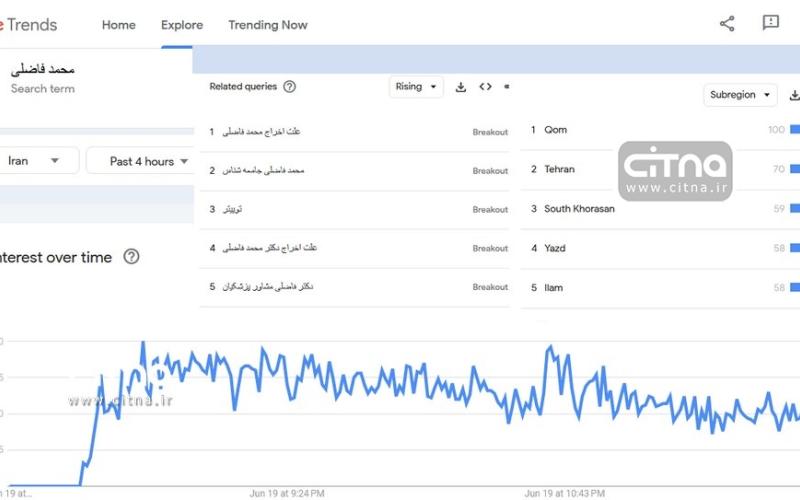Open the send feedback icon

click(770, 23)
